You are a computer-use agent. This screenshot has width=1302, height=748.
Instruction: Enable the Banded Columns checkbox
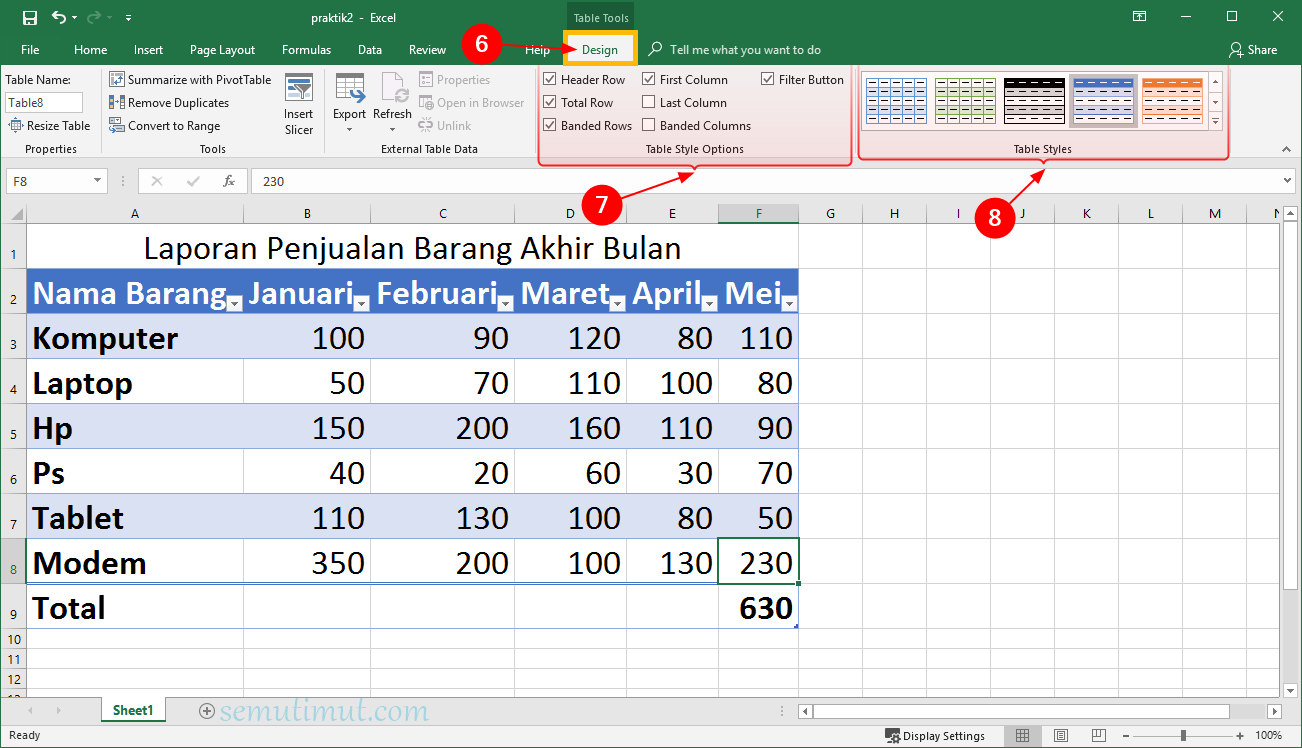tap(649, 126)
